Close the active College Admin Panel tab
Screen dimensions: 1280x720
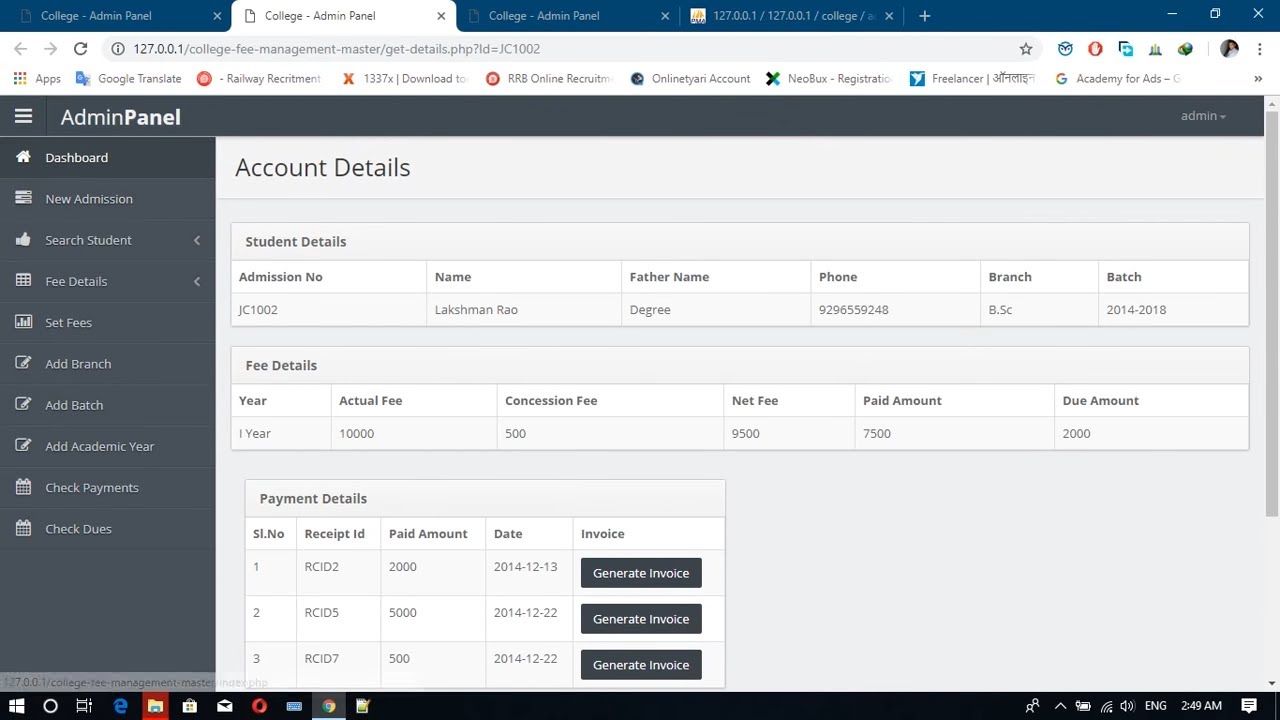[441, 16]
